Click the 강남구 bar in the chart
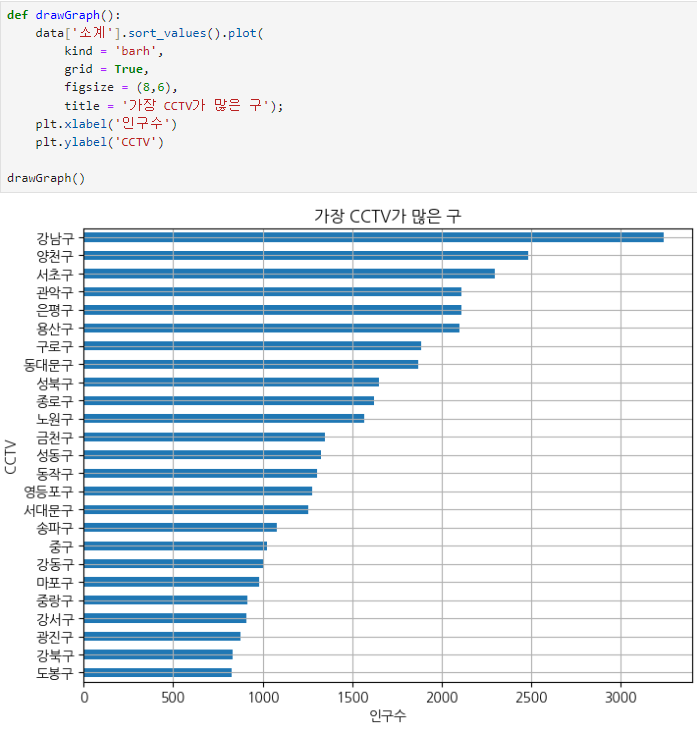Screen dimensions: 697x735 pos(374,237)
